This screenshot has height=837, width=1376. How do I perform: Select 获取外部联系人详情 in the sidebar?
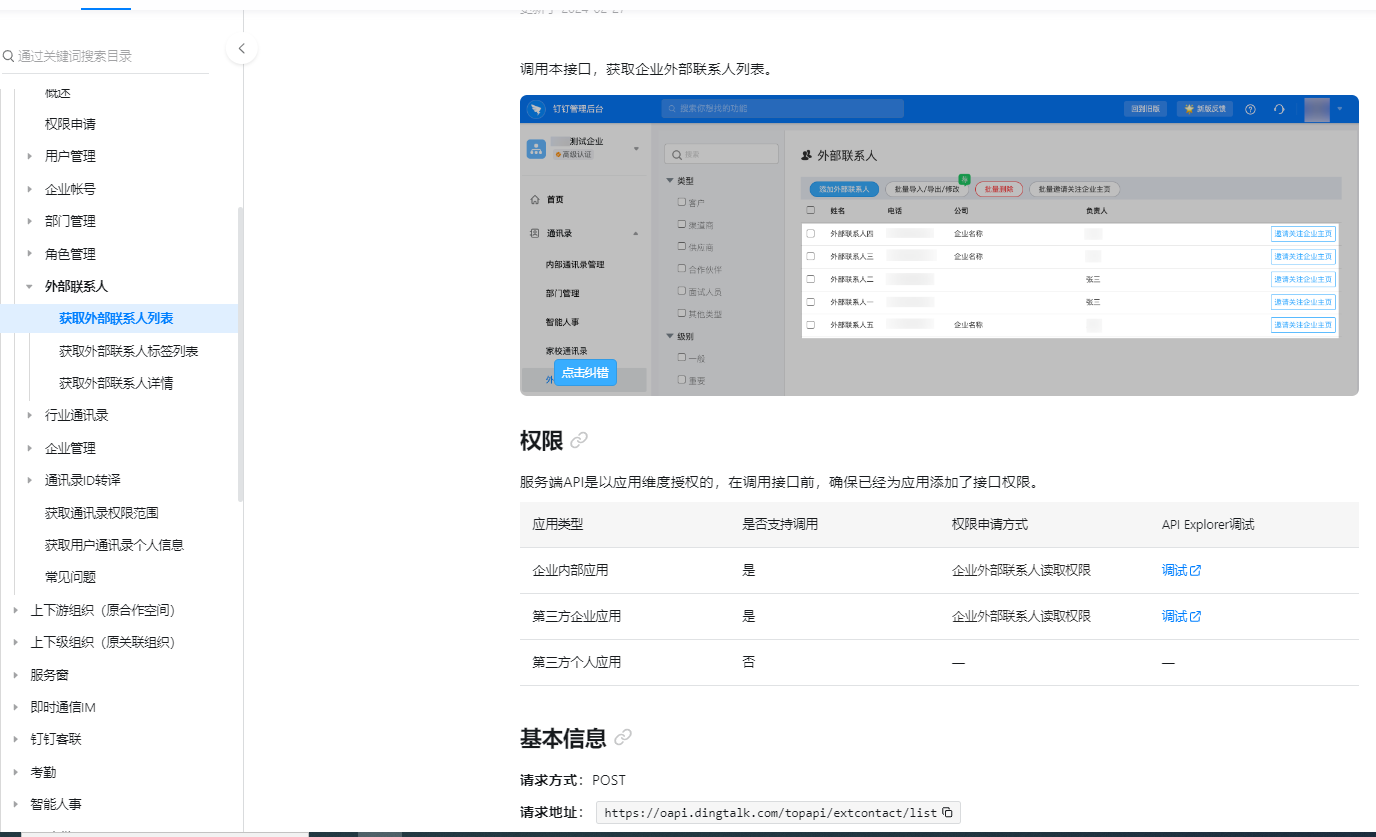point(116,383)
